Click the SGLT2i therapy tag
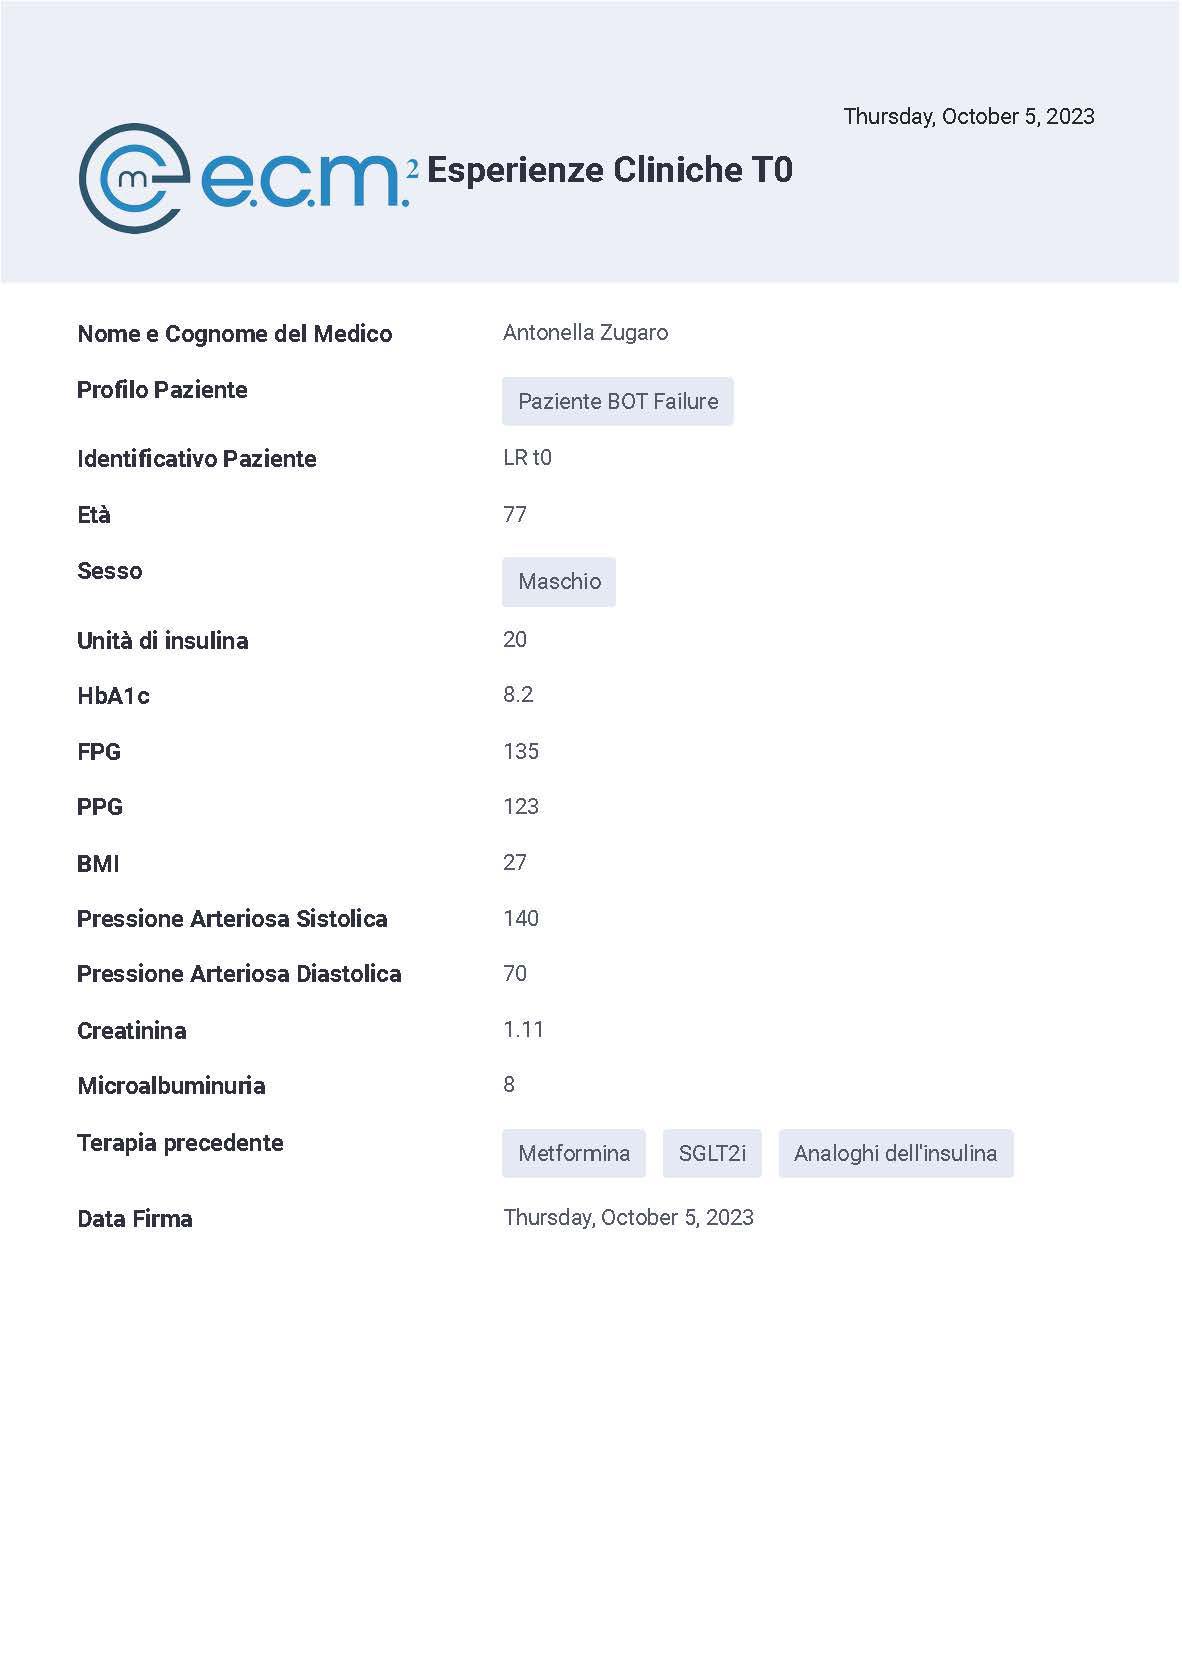 (x=712, y=1153)
